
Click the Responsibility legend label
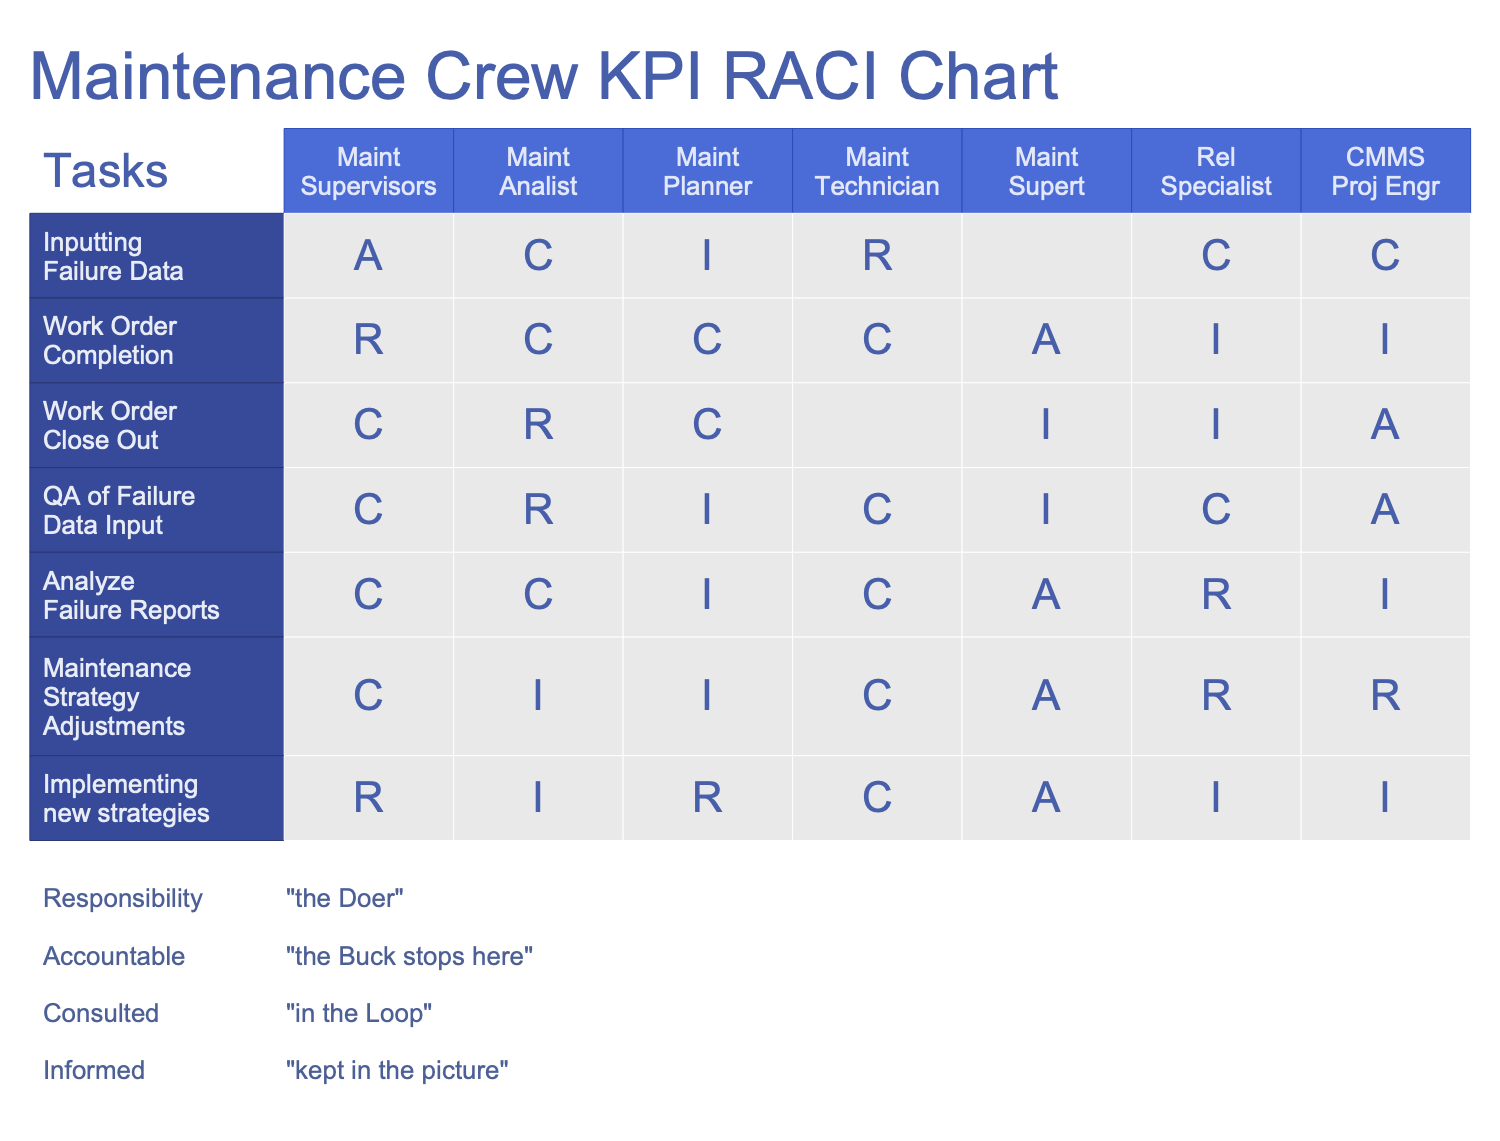pyautogui.click(x=122, y=898)
